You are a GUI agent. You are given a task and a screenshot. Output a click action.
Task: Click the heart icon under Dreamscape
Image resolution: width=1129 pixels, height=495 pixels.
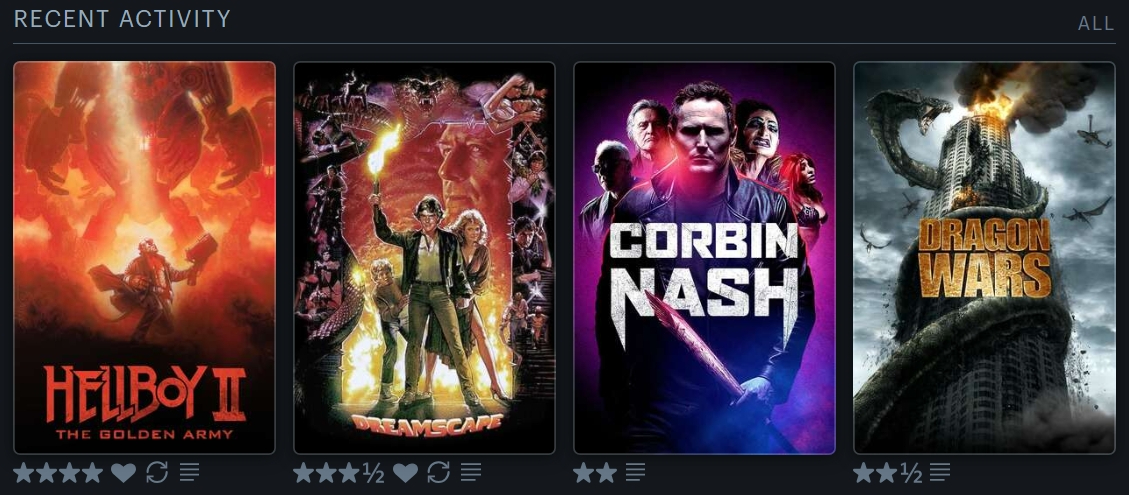tap(405, 473)
